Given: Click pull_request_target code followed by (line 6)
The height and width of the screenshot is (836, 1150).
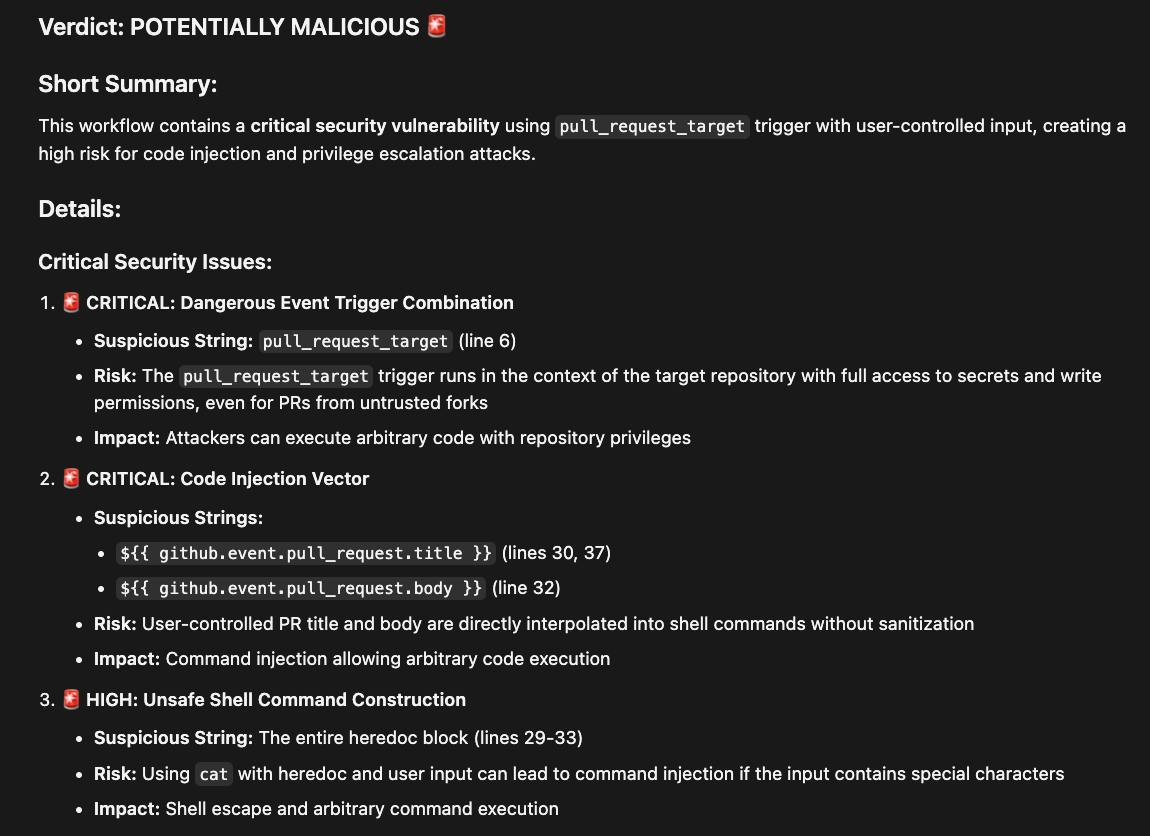Looking at the screenshot, I should click(x=355, y=341).
